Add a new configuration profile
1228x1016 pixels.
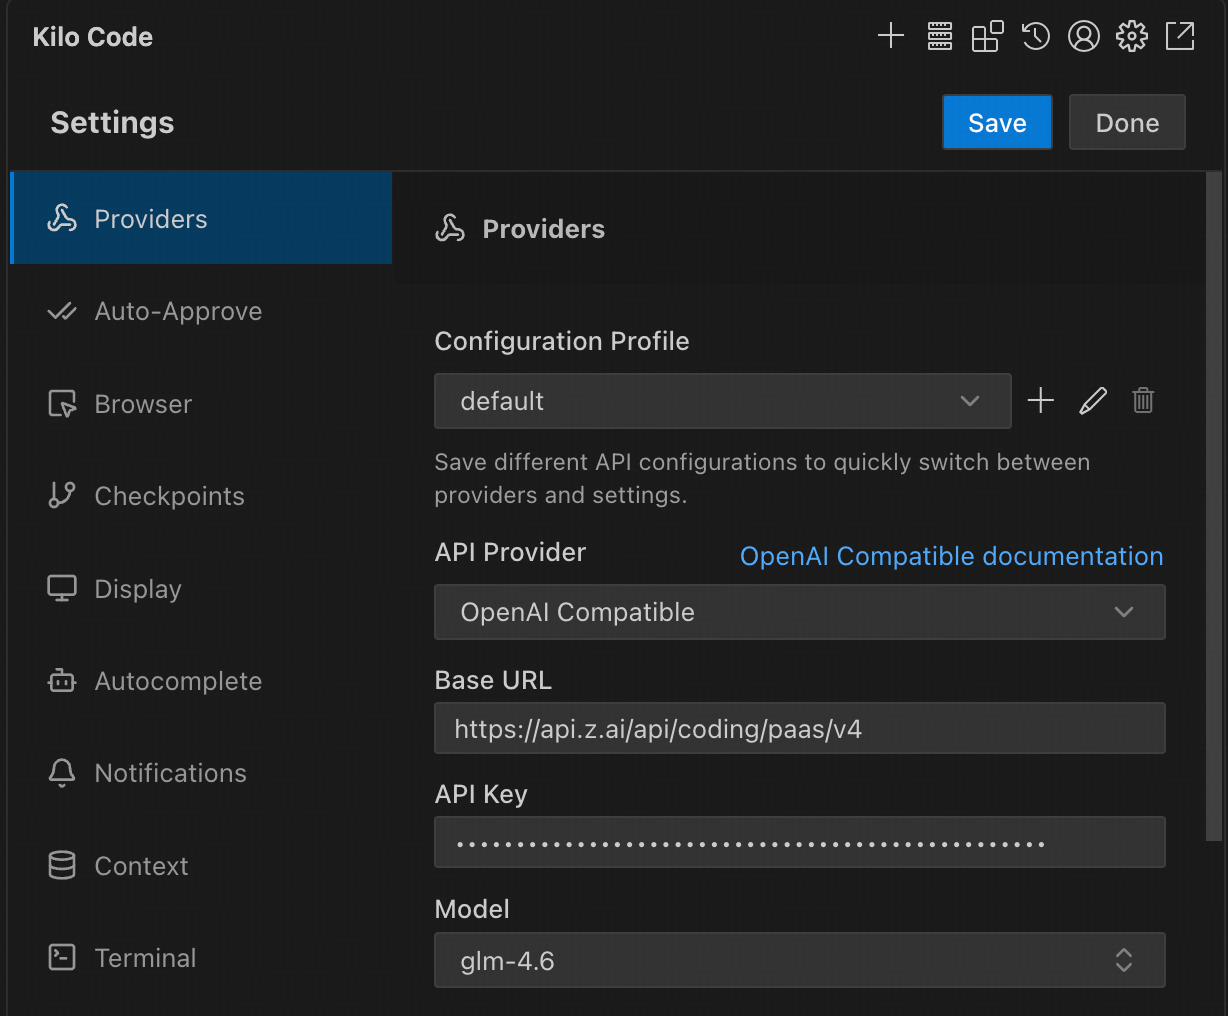tap(1040, 400)
